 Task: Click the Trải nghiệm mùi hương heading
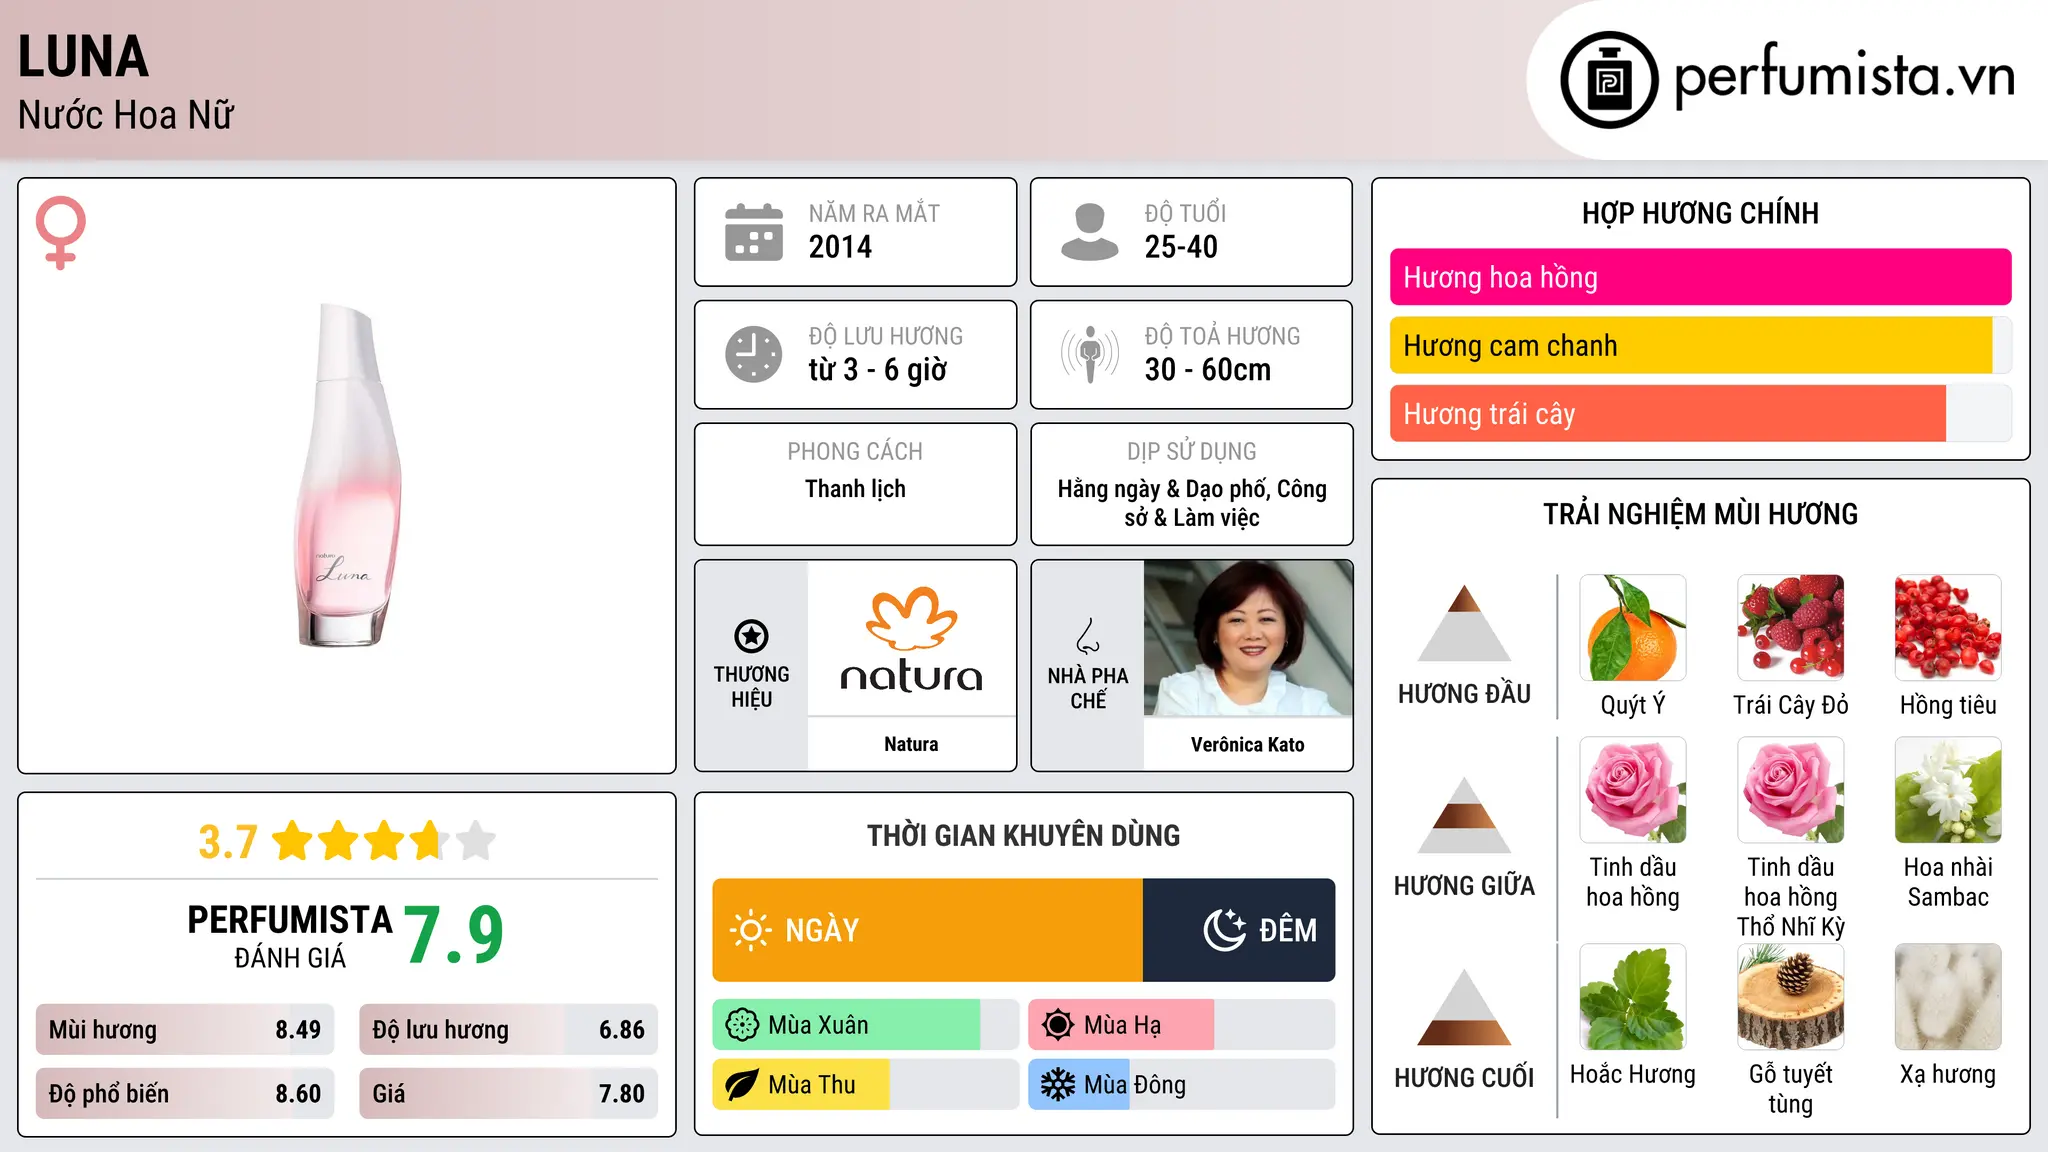(1700, 514)
